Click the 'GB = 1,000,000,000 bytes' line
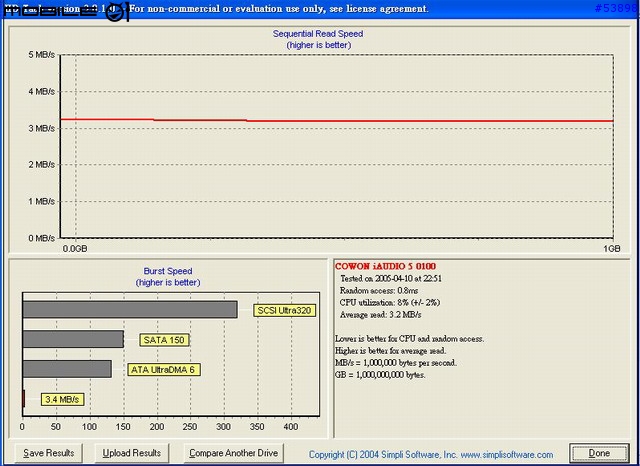This screenshot has width=640, height=466. tap(380, 375)
